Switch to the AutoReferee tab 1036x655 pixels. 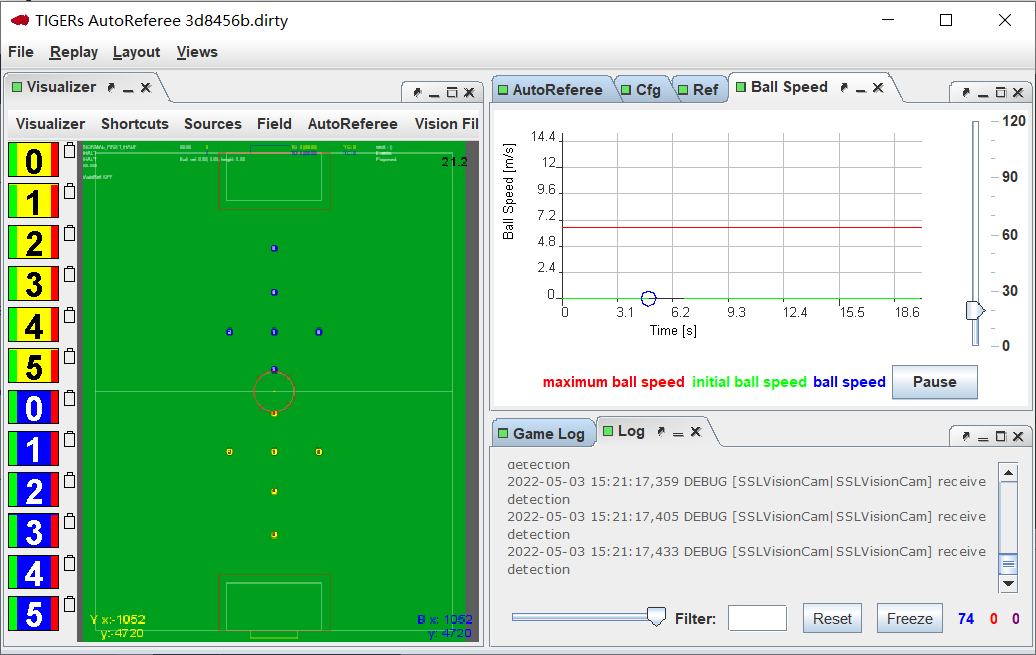pyautogui.click(x=557, y=89)
